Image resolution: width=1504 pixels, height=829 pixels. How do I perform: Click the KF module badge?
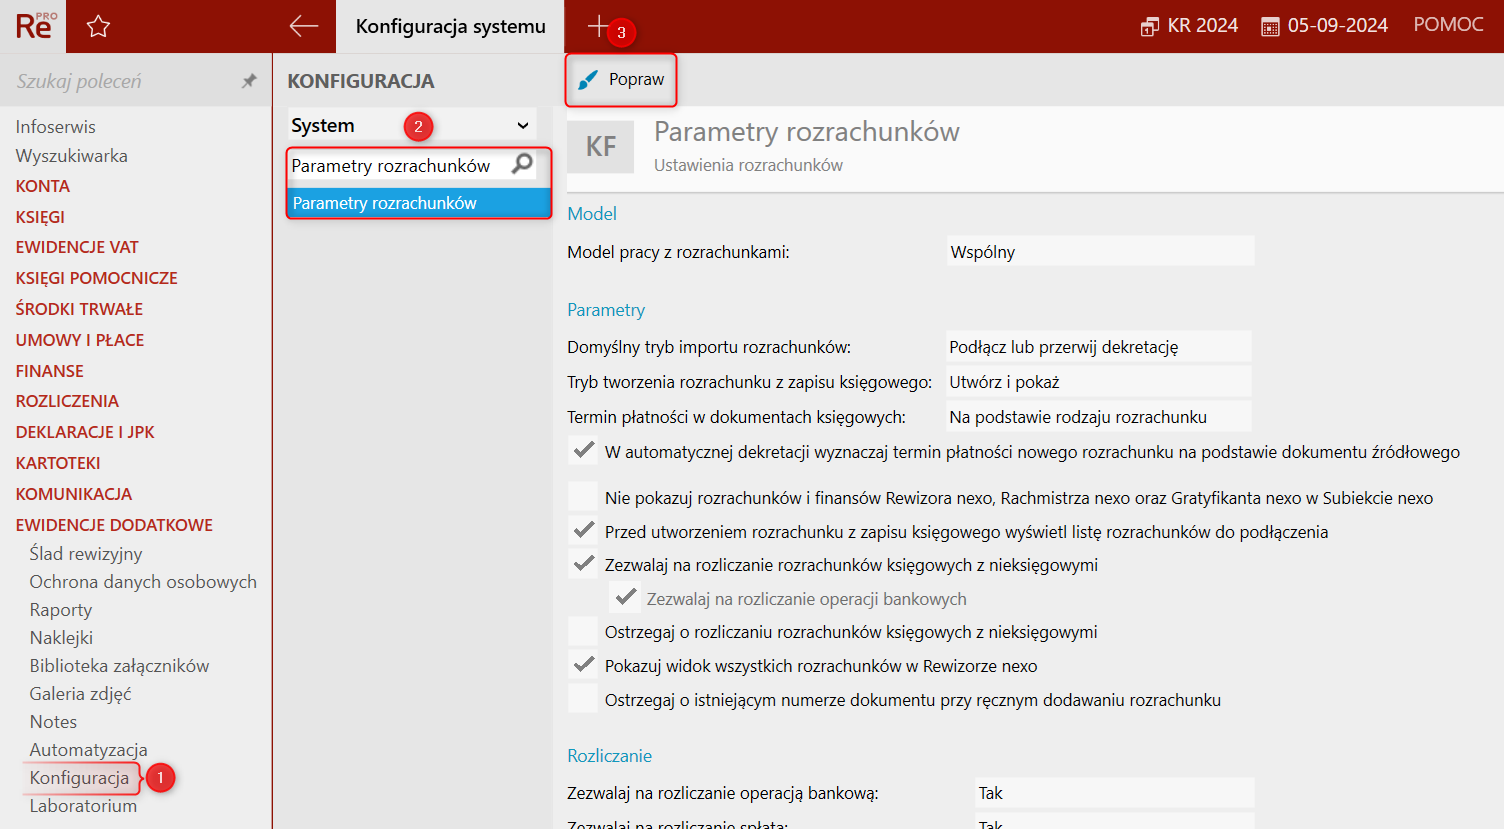(600, 147)
